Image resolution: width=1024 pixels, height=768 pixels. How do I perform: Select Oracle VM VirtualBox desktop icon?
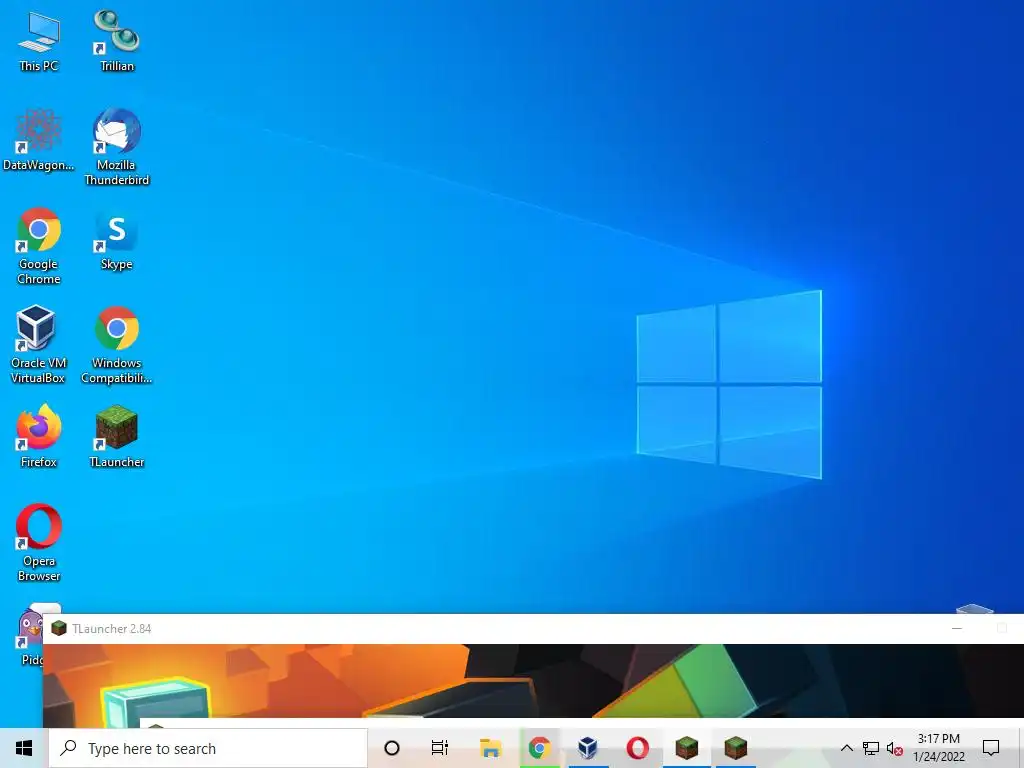tap(39, 345)
